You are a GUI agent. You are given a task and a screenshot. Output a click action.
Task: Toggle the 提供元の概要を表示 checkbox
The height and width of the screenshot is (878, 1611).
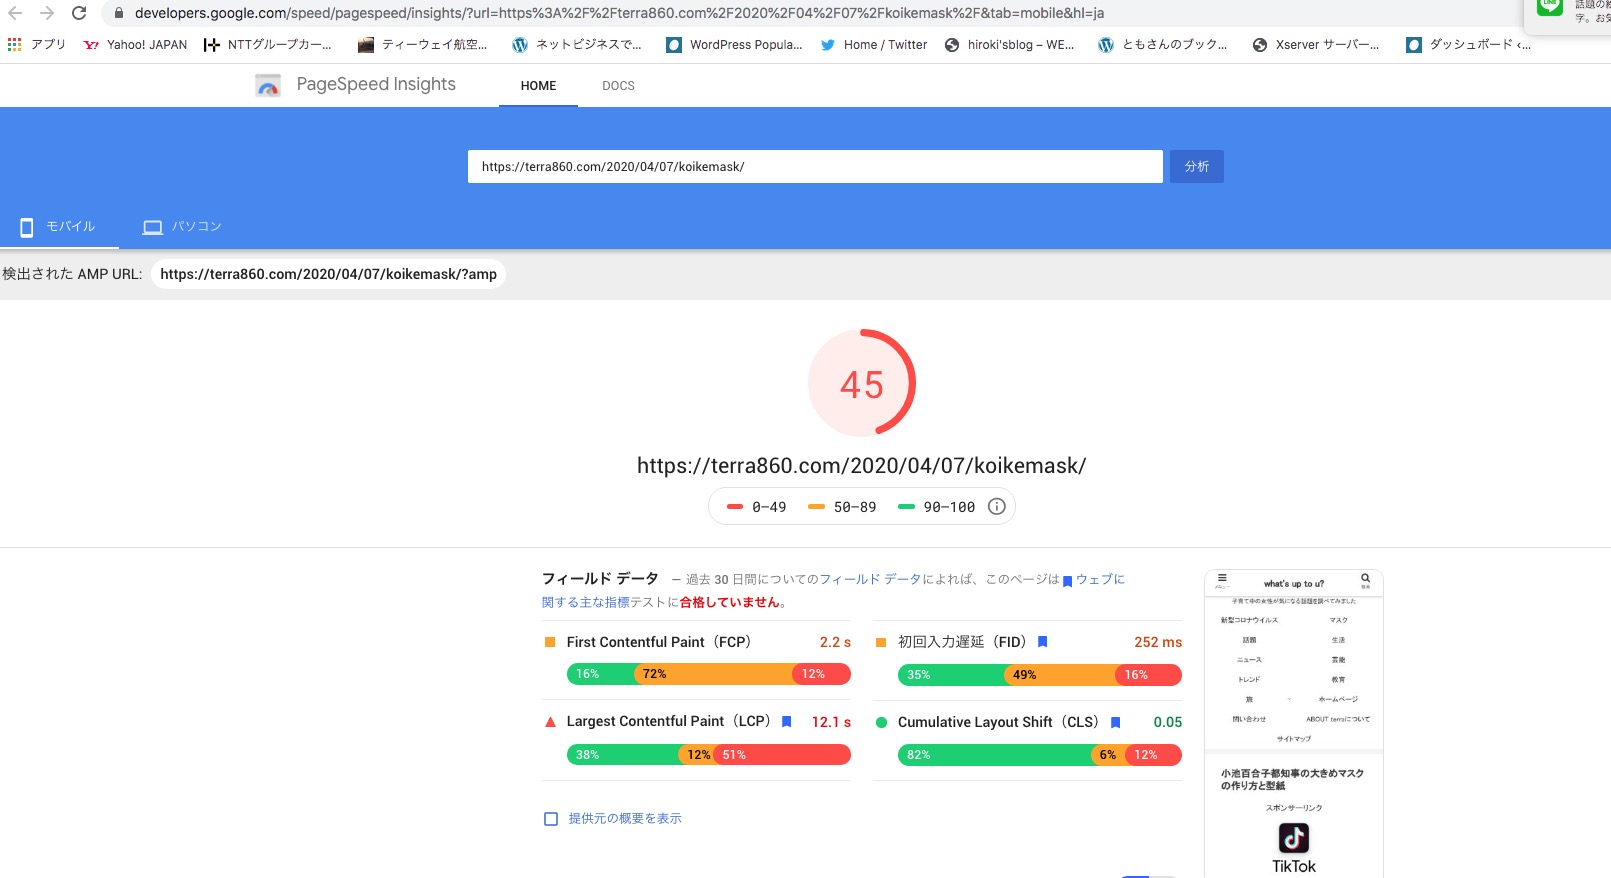[x=551, y=819]
